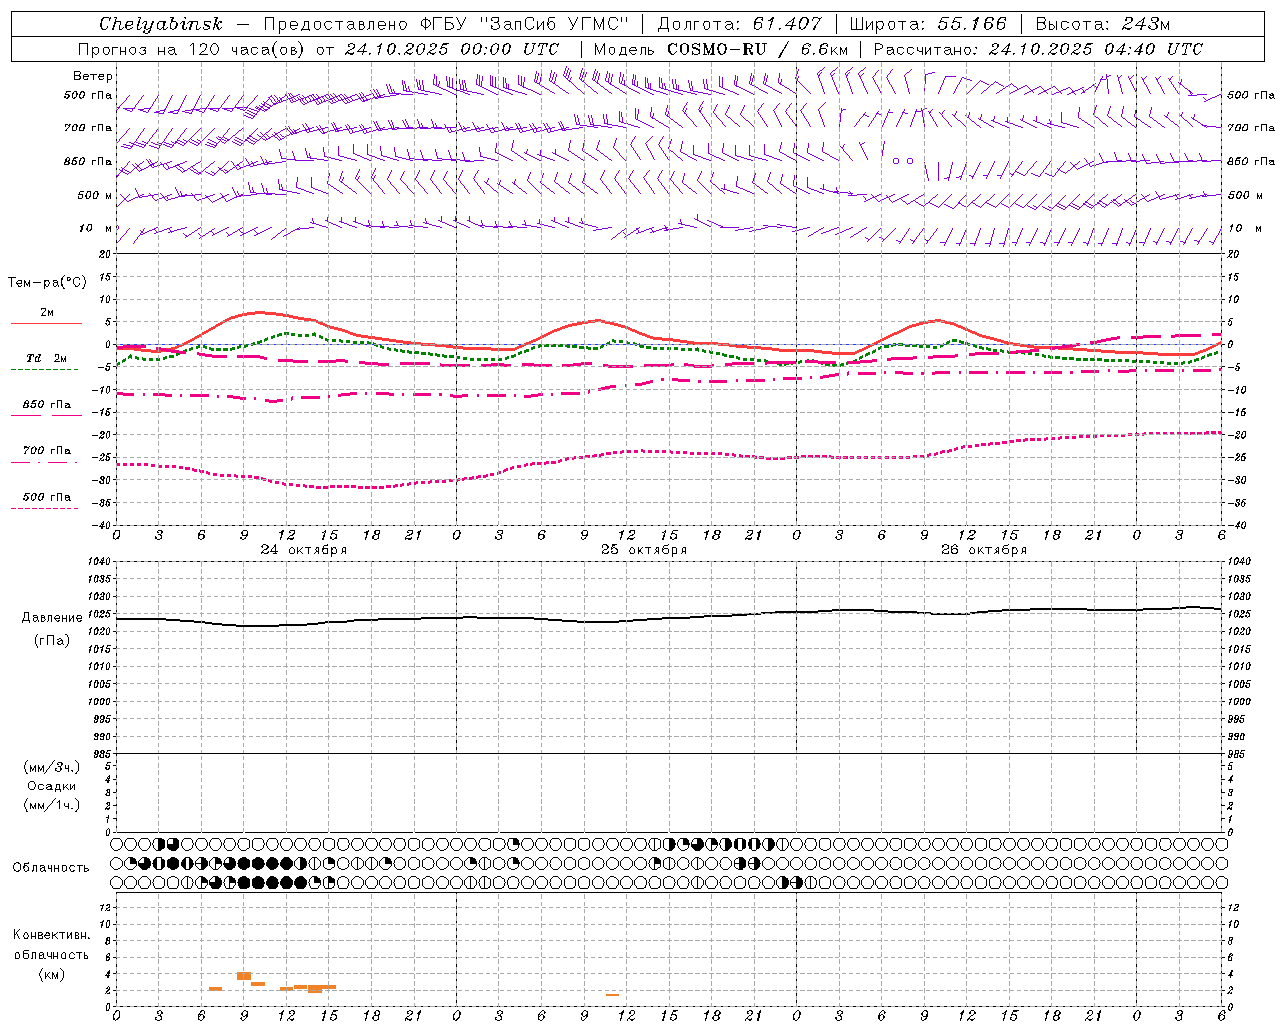Click the 'Td 2м' dew point legend label
The image size is (1280, 1024).
click(x=47, y=358)
